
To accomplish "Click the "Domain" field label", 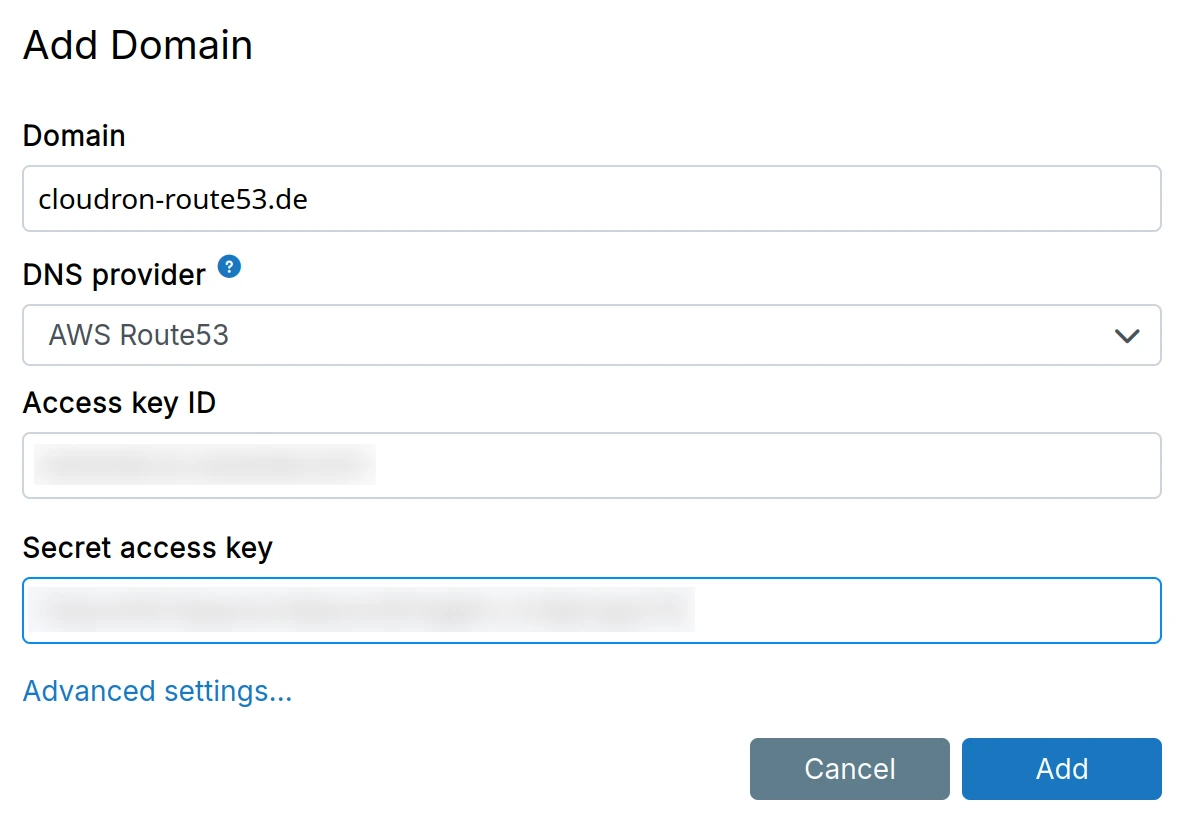I will click(74, 135).
